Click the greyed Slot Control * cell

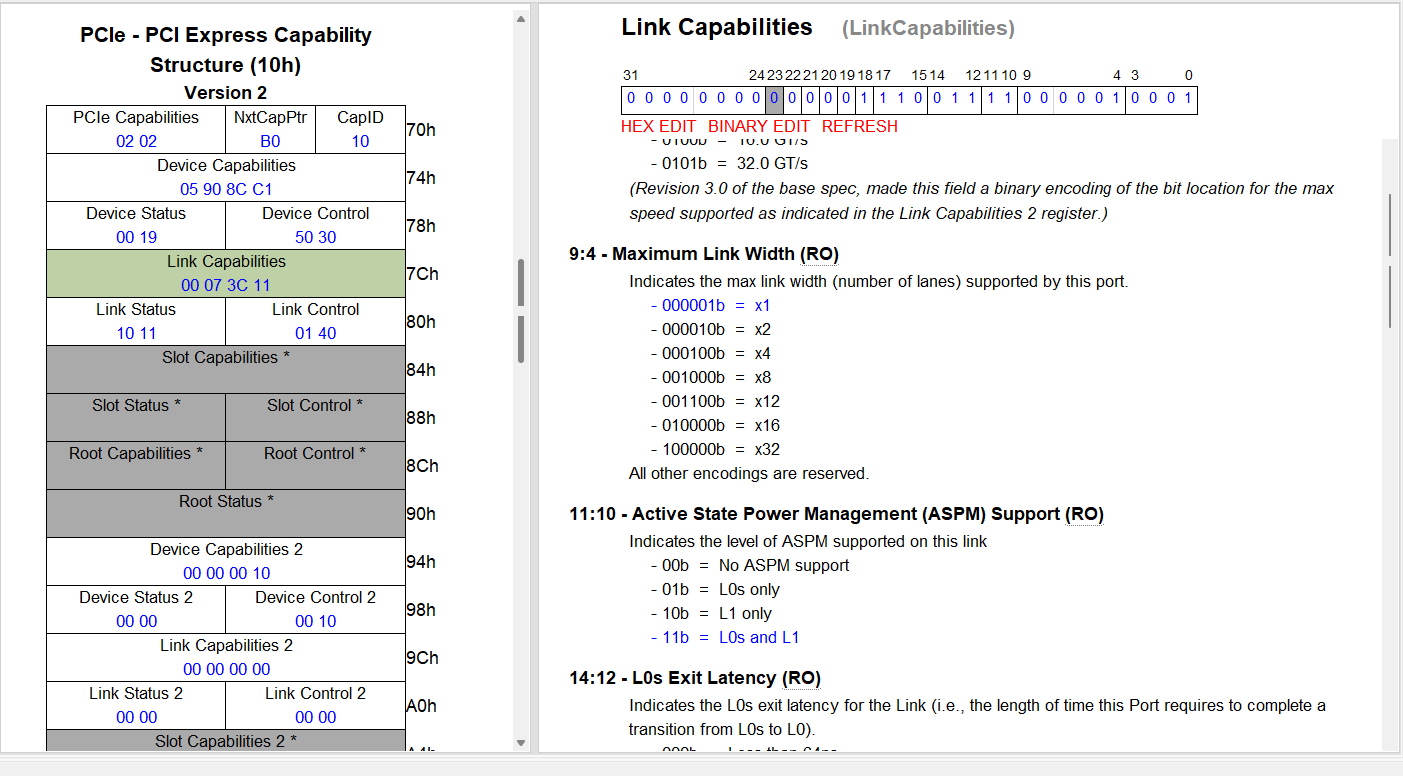316,418
